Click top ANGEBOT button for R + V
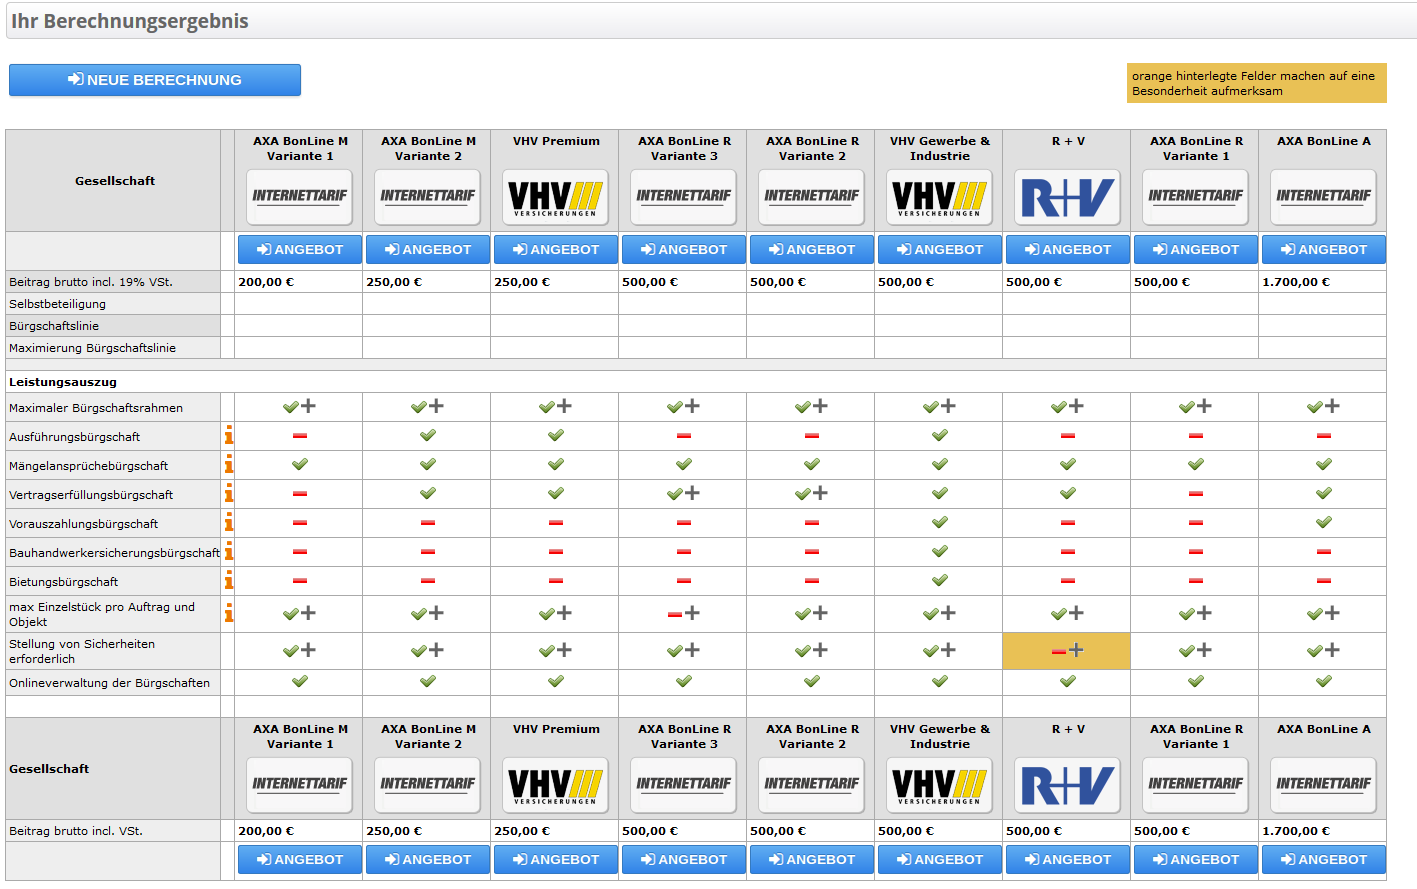This screenshot has width=1417, height=889. point(1068,249)
